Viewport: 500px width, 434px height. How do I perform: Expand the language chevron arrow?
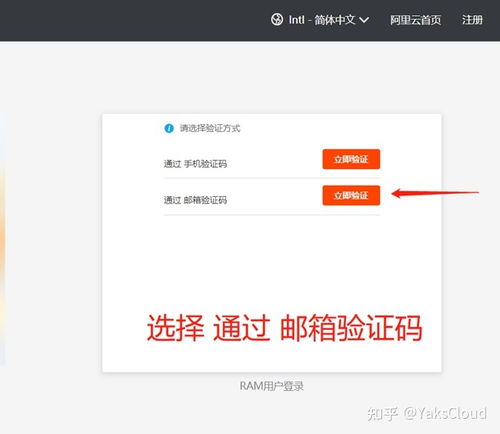pos(364,20)
